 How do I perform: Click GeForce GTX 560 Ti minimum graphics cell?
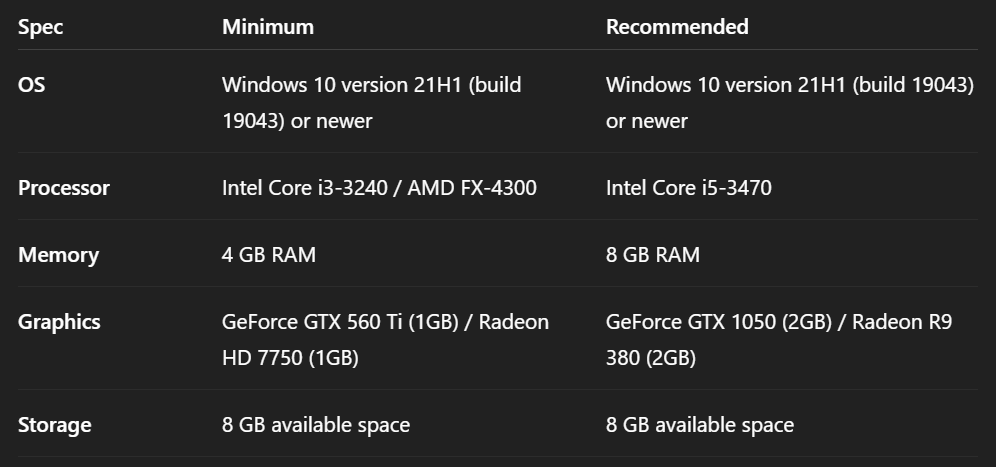pos(386,340)
